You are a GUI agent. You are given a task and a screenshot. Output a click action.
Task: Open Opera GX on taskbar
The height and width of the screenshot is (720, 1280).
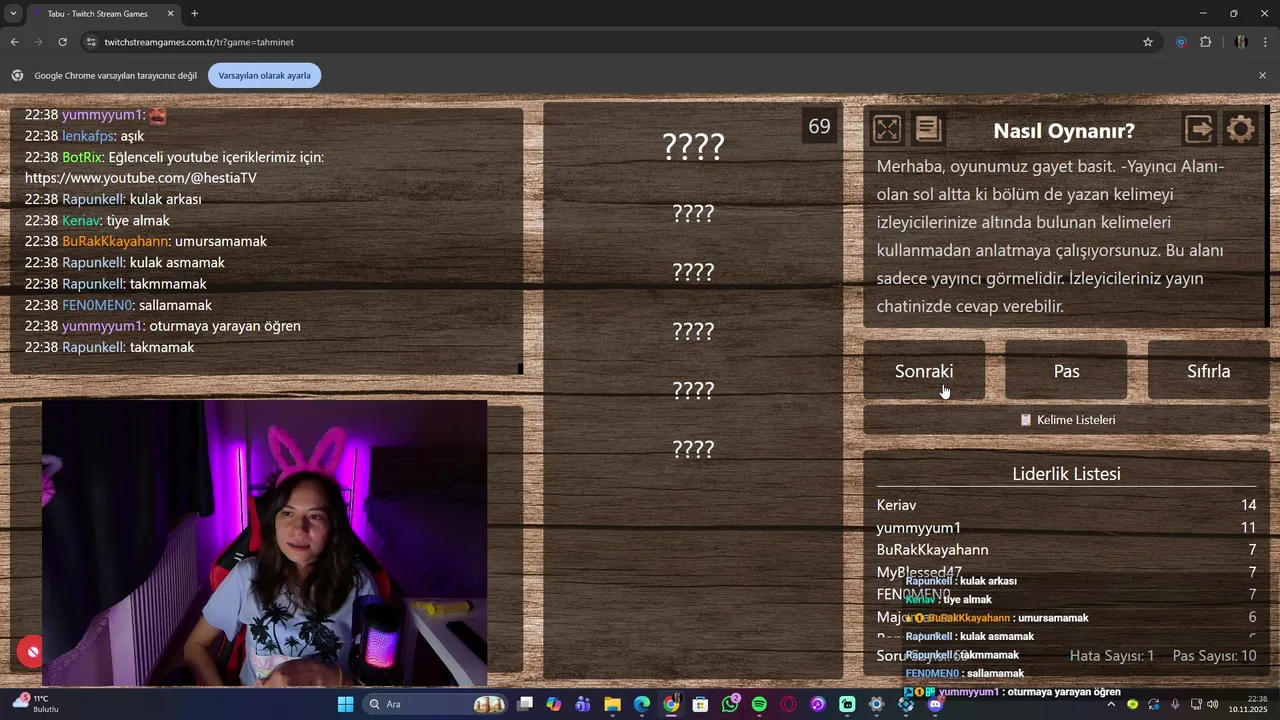[788, 704]
